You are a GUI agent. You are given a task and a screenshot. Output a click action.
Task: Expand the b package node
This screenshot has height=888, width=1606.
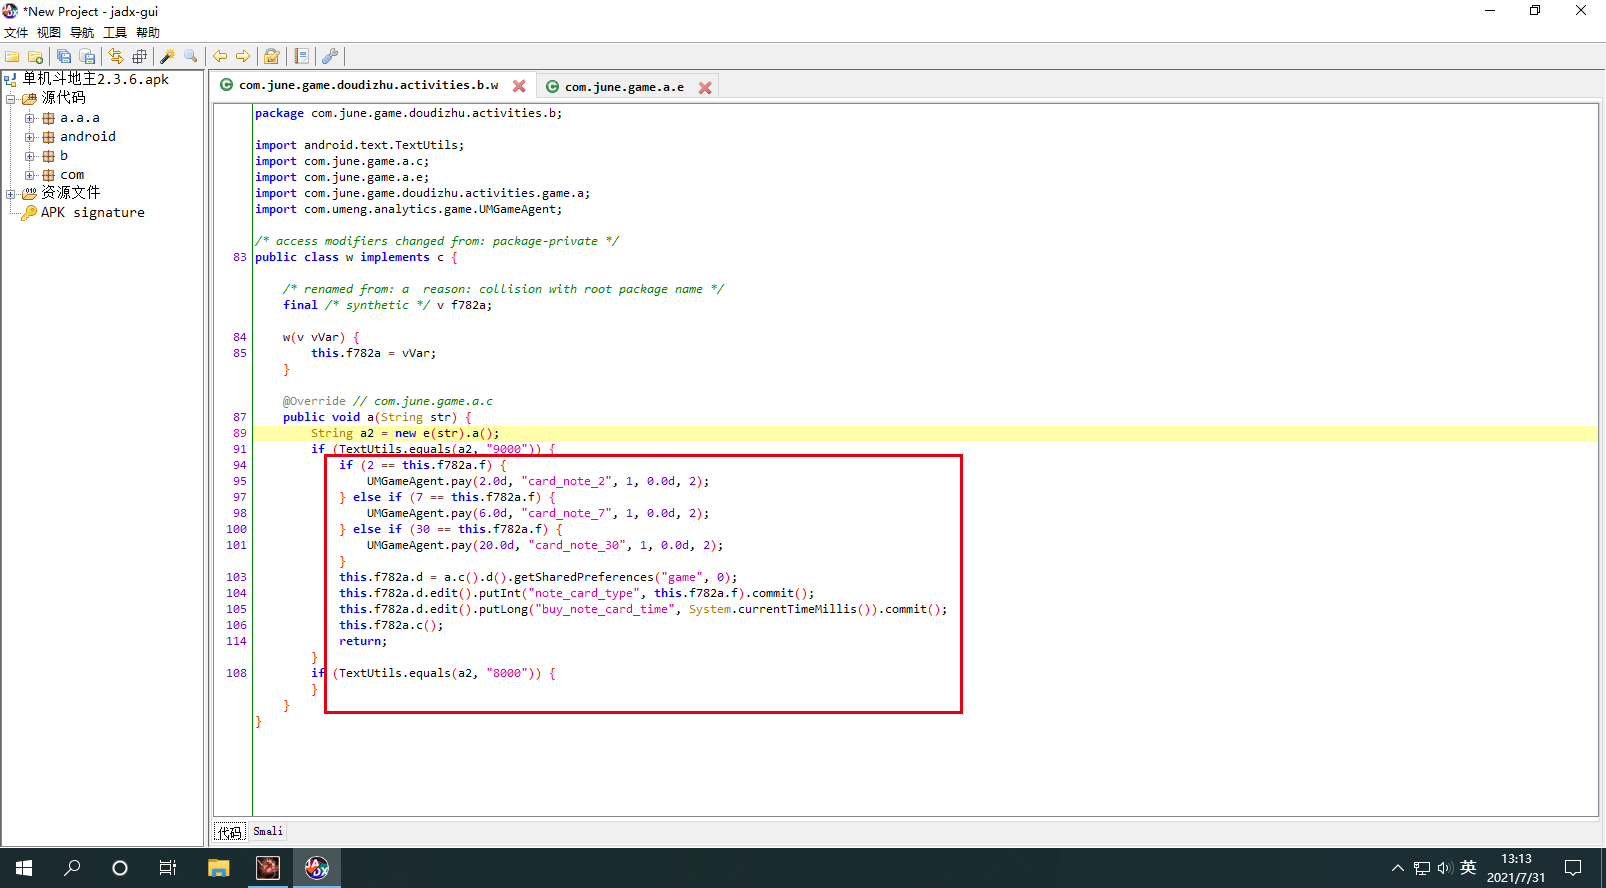pos(30,156)
